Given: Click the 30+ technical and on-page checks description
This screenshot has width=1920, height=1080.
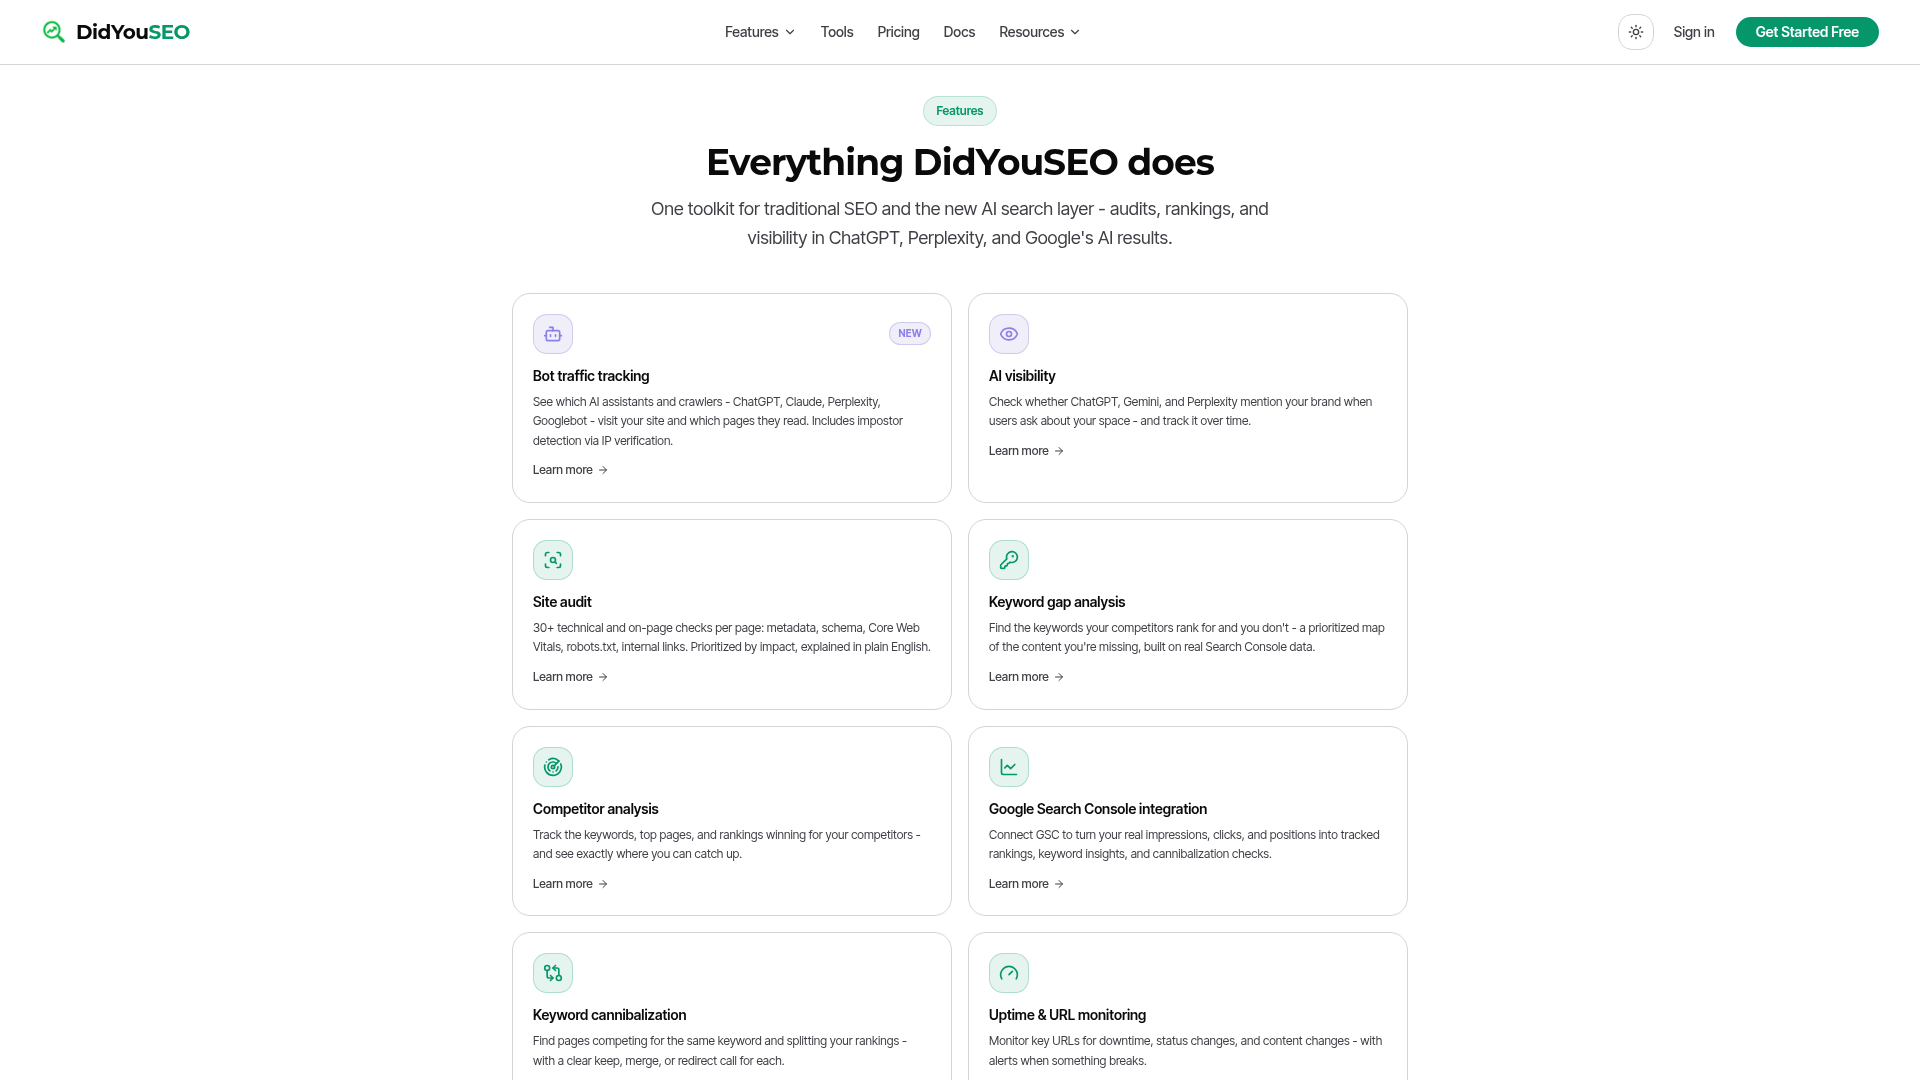Looking at the screenshot, I should (732, 637).
